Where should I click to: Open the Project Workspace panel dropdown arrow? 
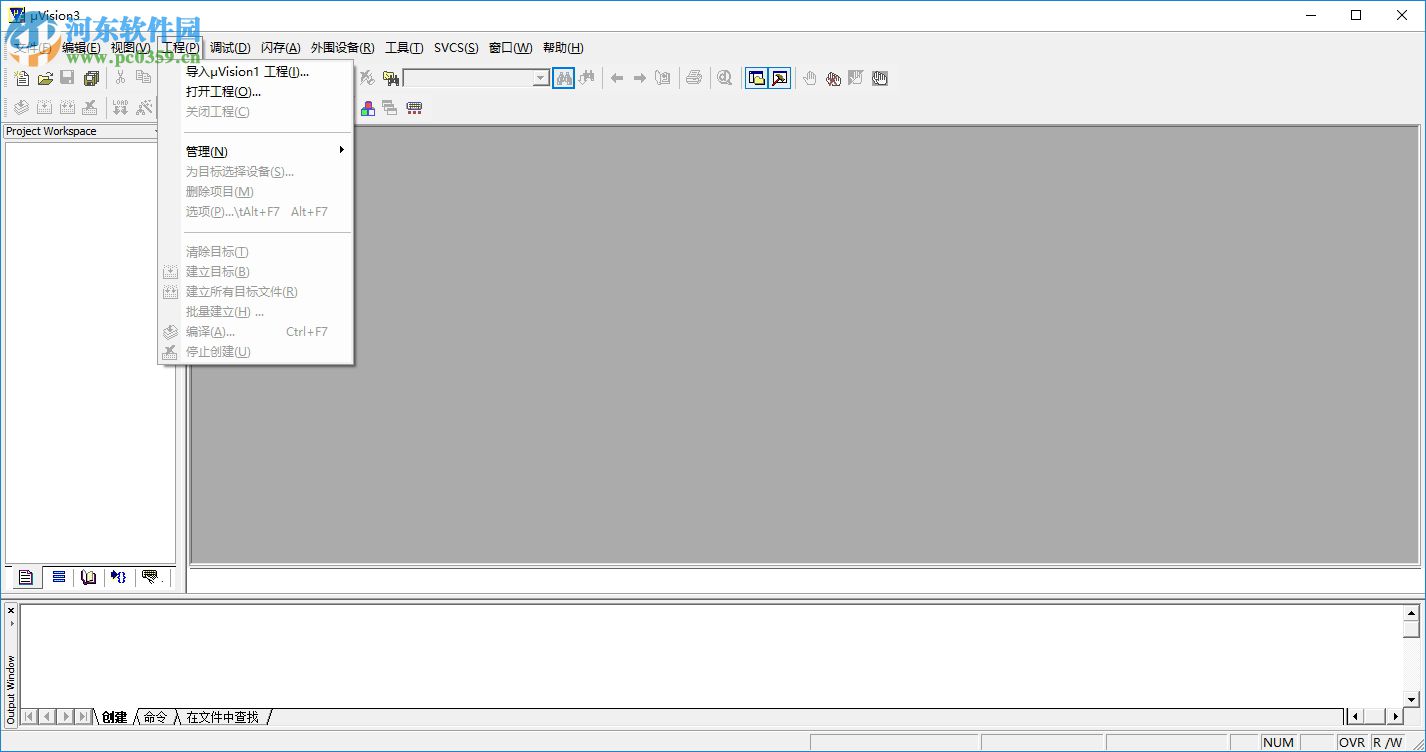[157, 131]
